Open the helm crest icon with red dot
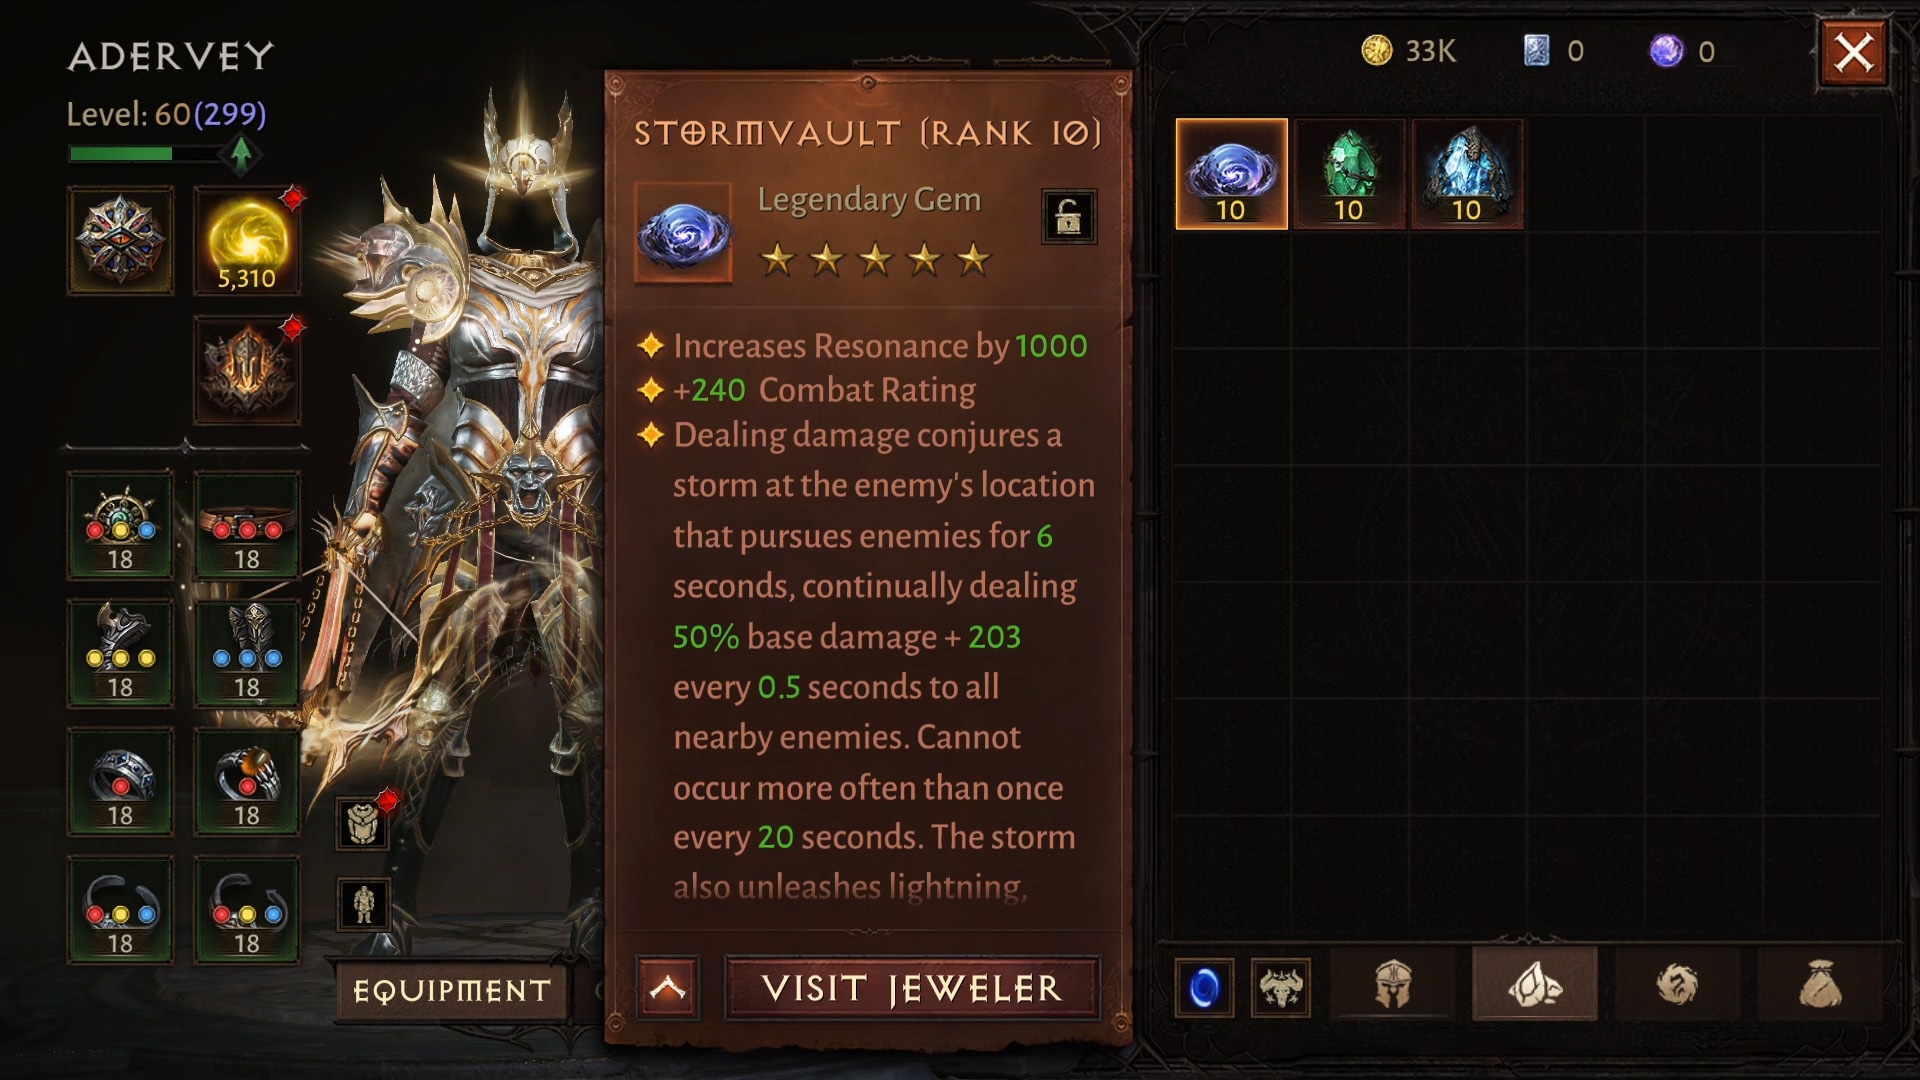Image resolution: width=1920 pixels, height=1080 pixels. 247,371
